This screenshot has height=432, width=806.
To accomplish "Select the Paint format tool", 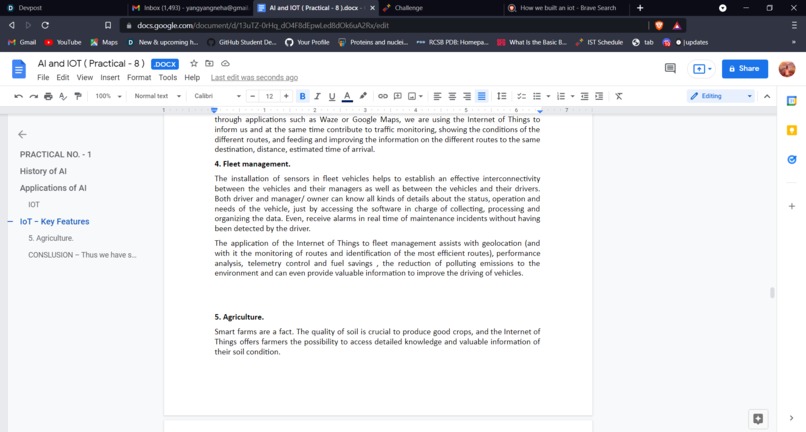I will (x=78, y=96).
